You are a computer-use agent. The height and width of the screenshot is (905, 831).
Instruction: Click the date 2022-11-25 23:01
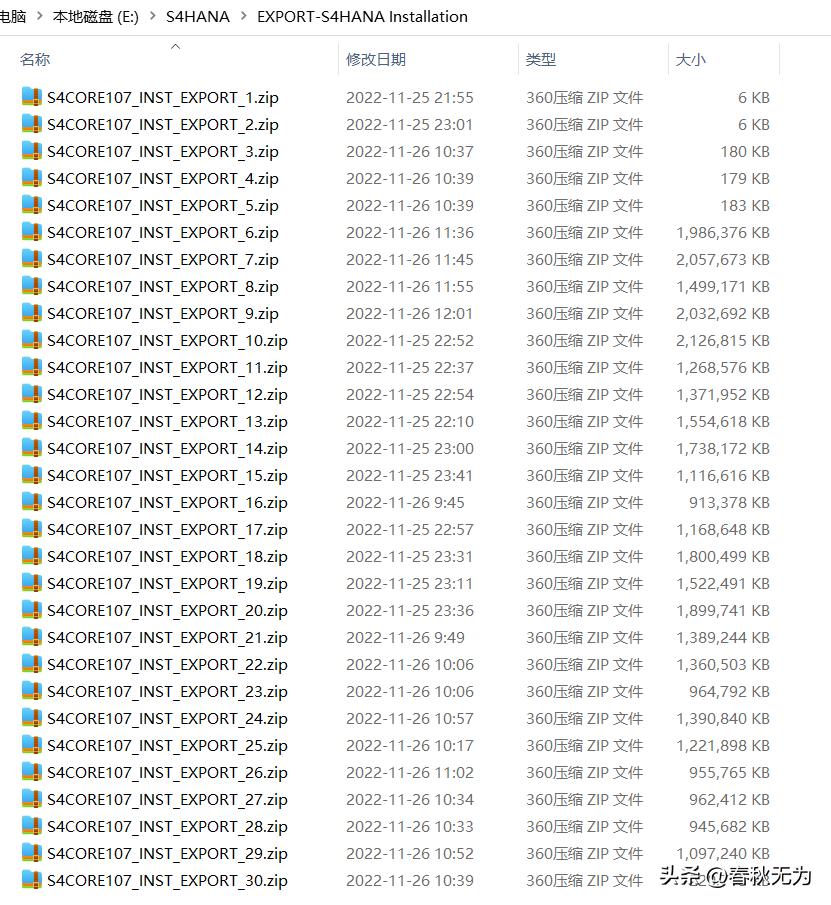[x=410, y=125]
